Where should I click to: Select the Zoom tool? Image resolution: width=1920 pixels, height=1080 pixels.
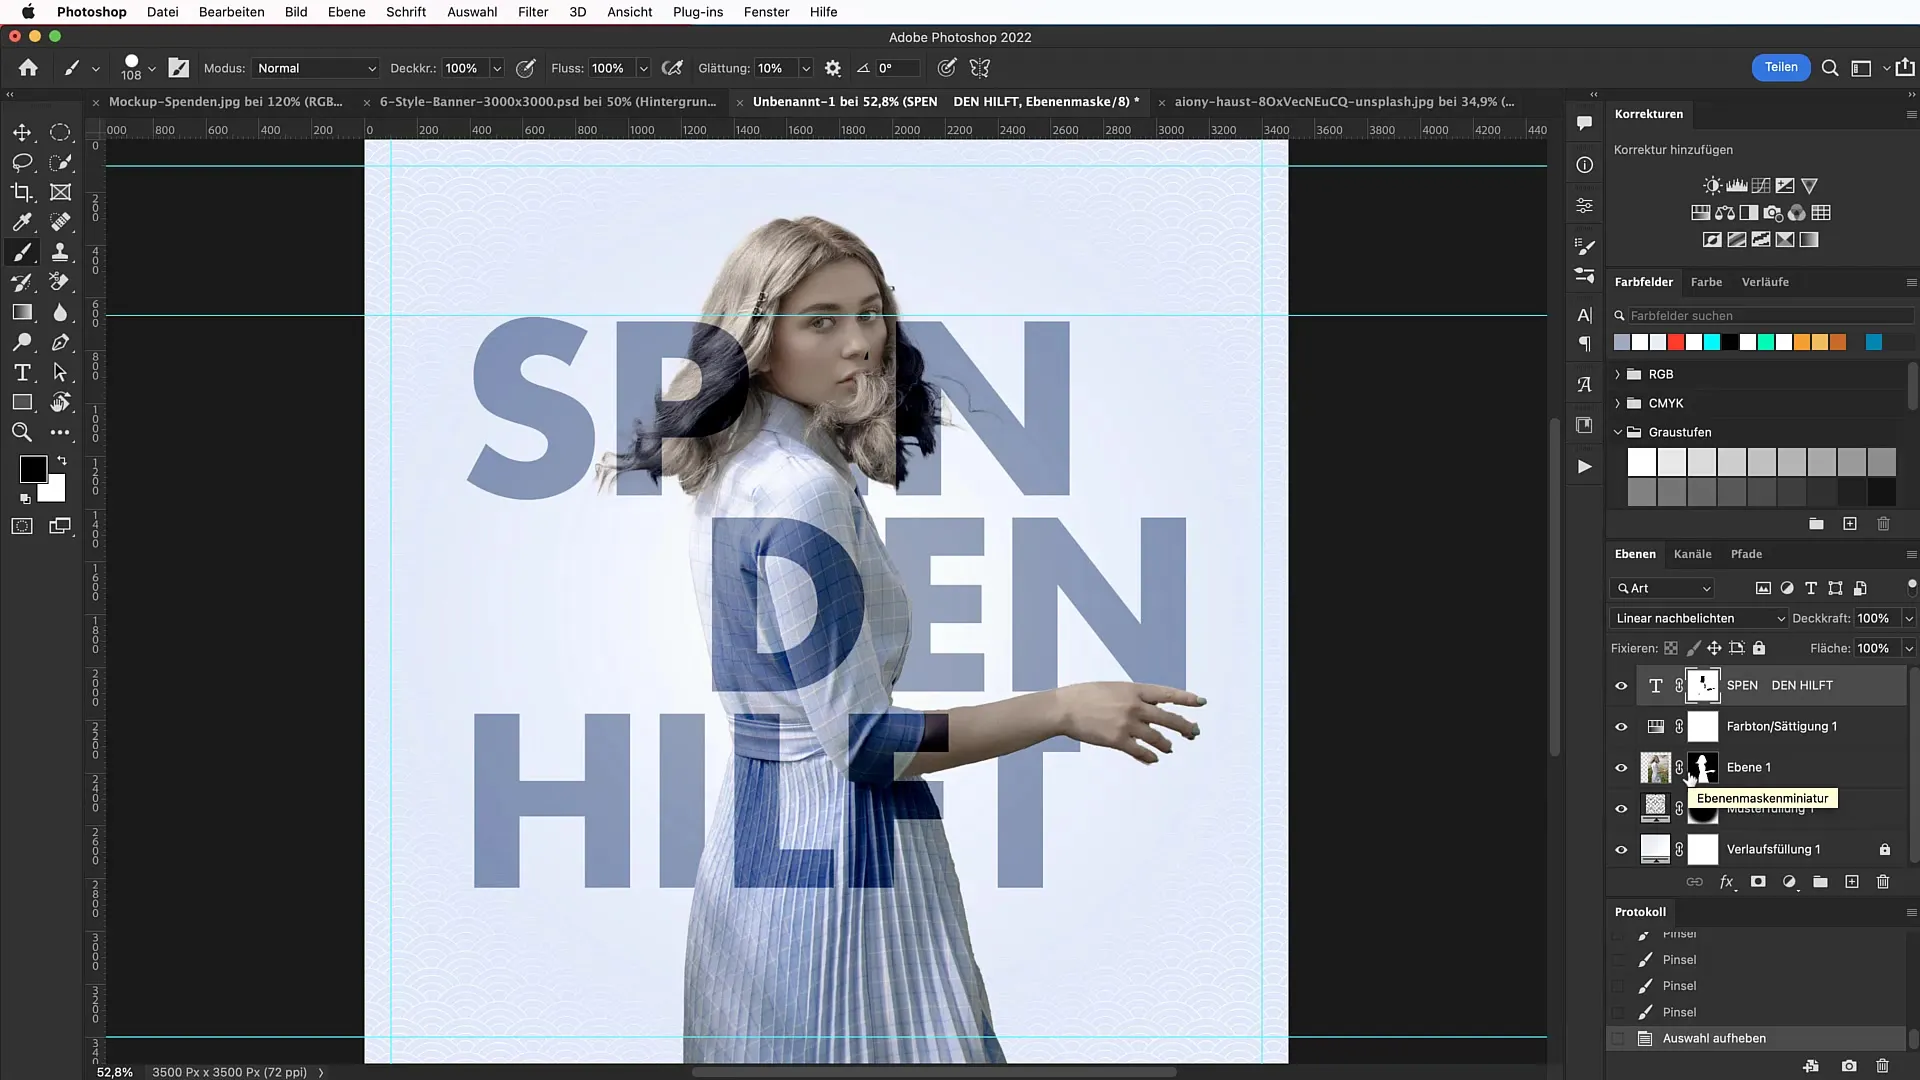coord(22,432)
